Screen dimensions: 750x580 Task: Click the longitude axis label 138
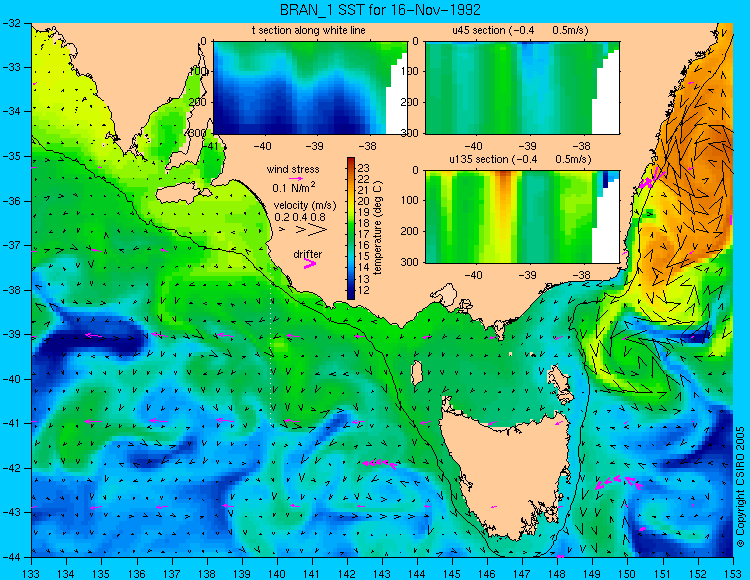tap(207, 574)
